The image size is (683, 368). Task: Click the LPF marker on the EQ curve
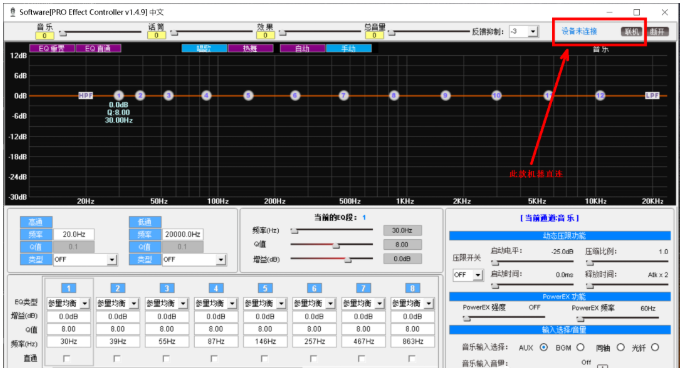coord(652,95)
